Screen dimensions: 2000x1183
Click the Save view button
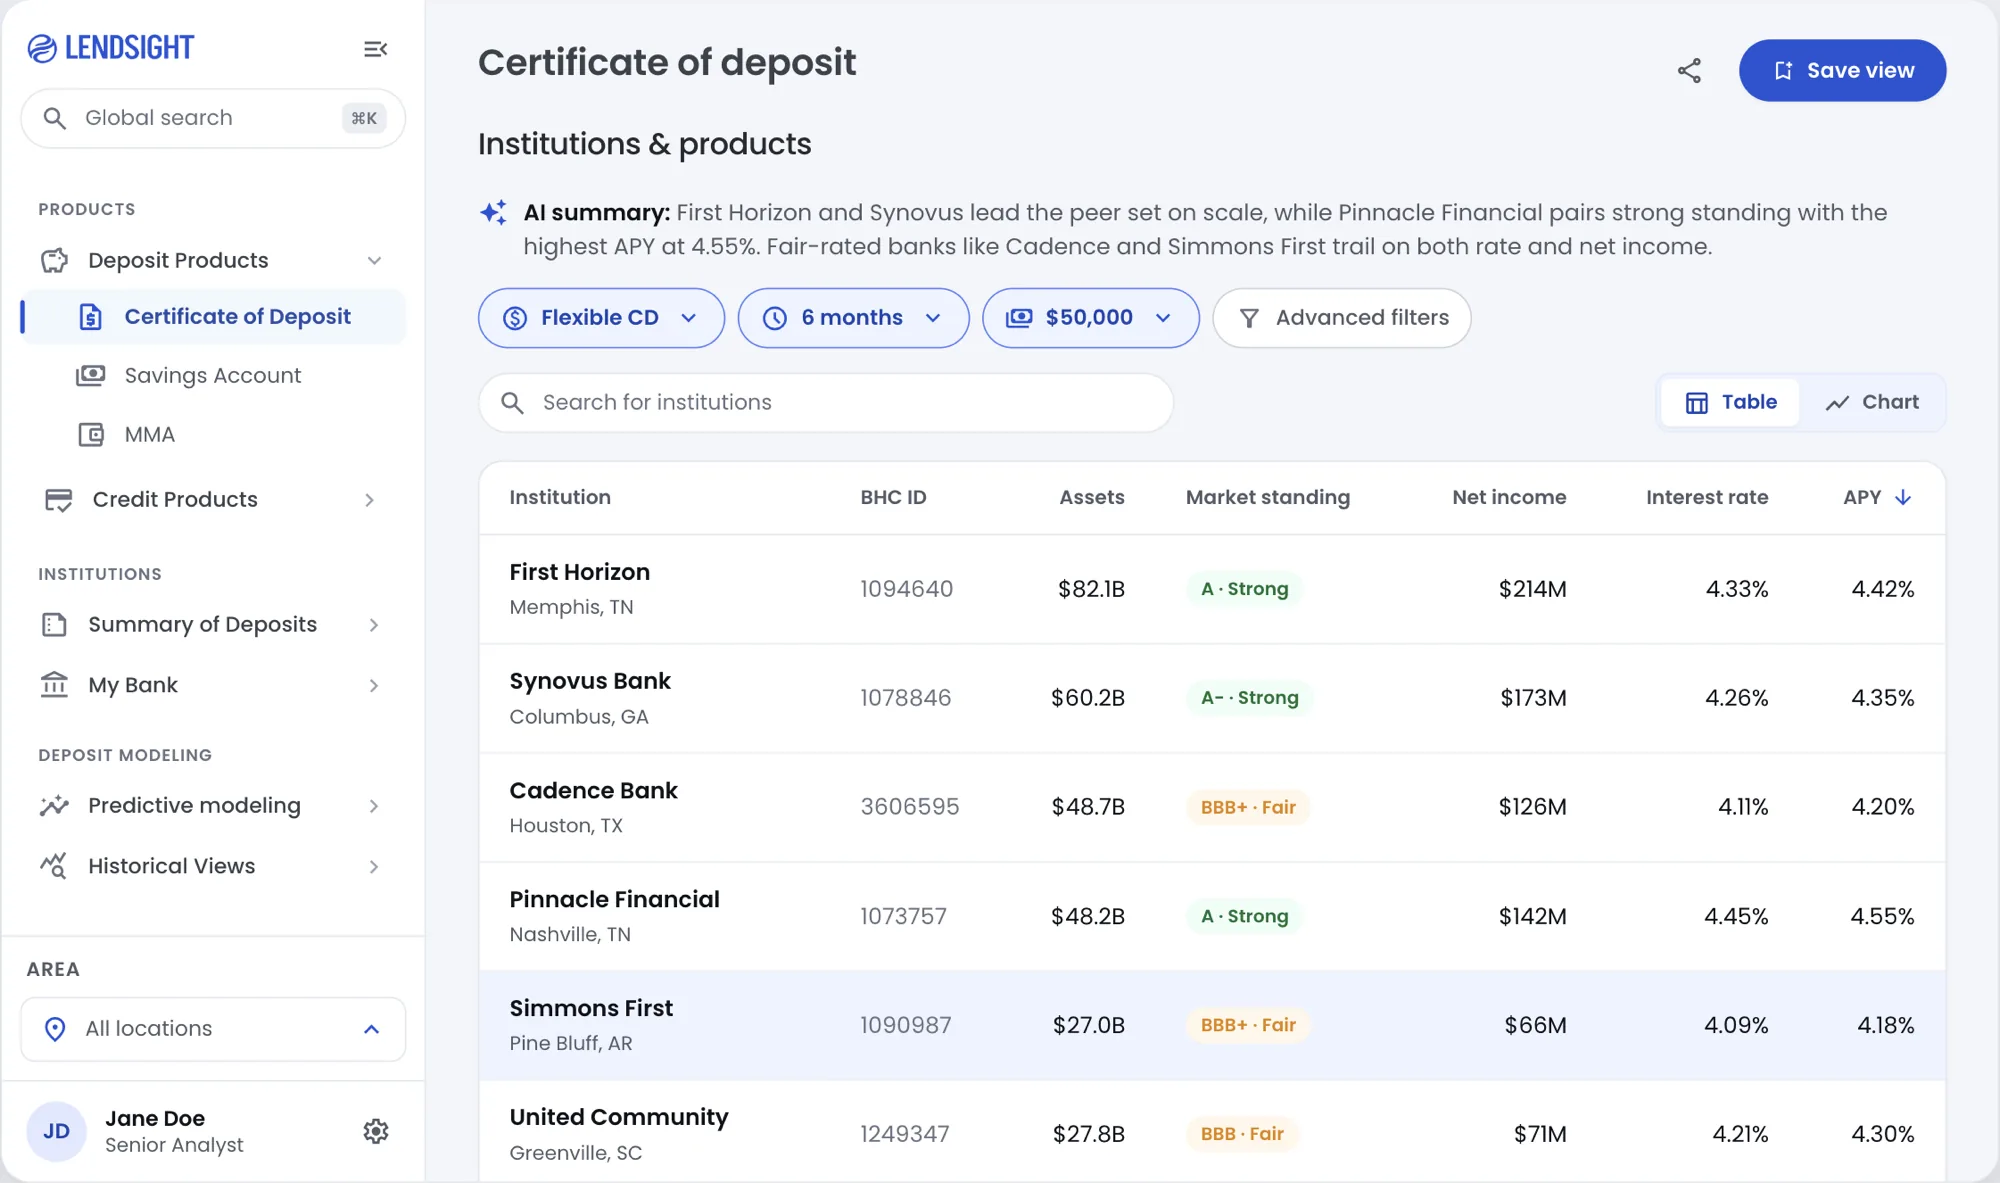pos(1842,70)
